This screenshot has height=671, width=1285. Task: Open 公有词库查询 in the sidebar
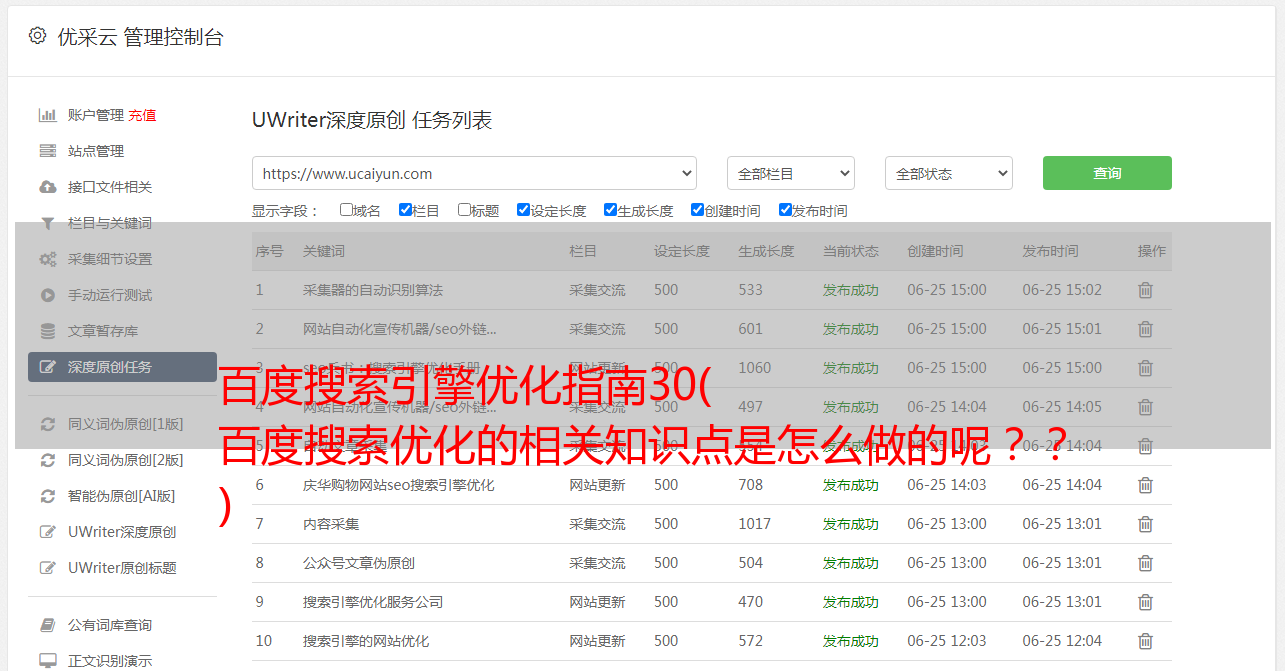click(x=110, y=625)
